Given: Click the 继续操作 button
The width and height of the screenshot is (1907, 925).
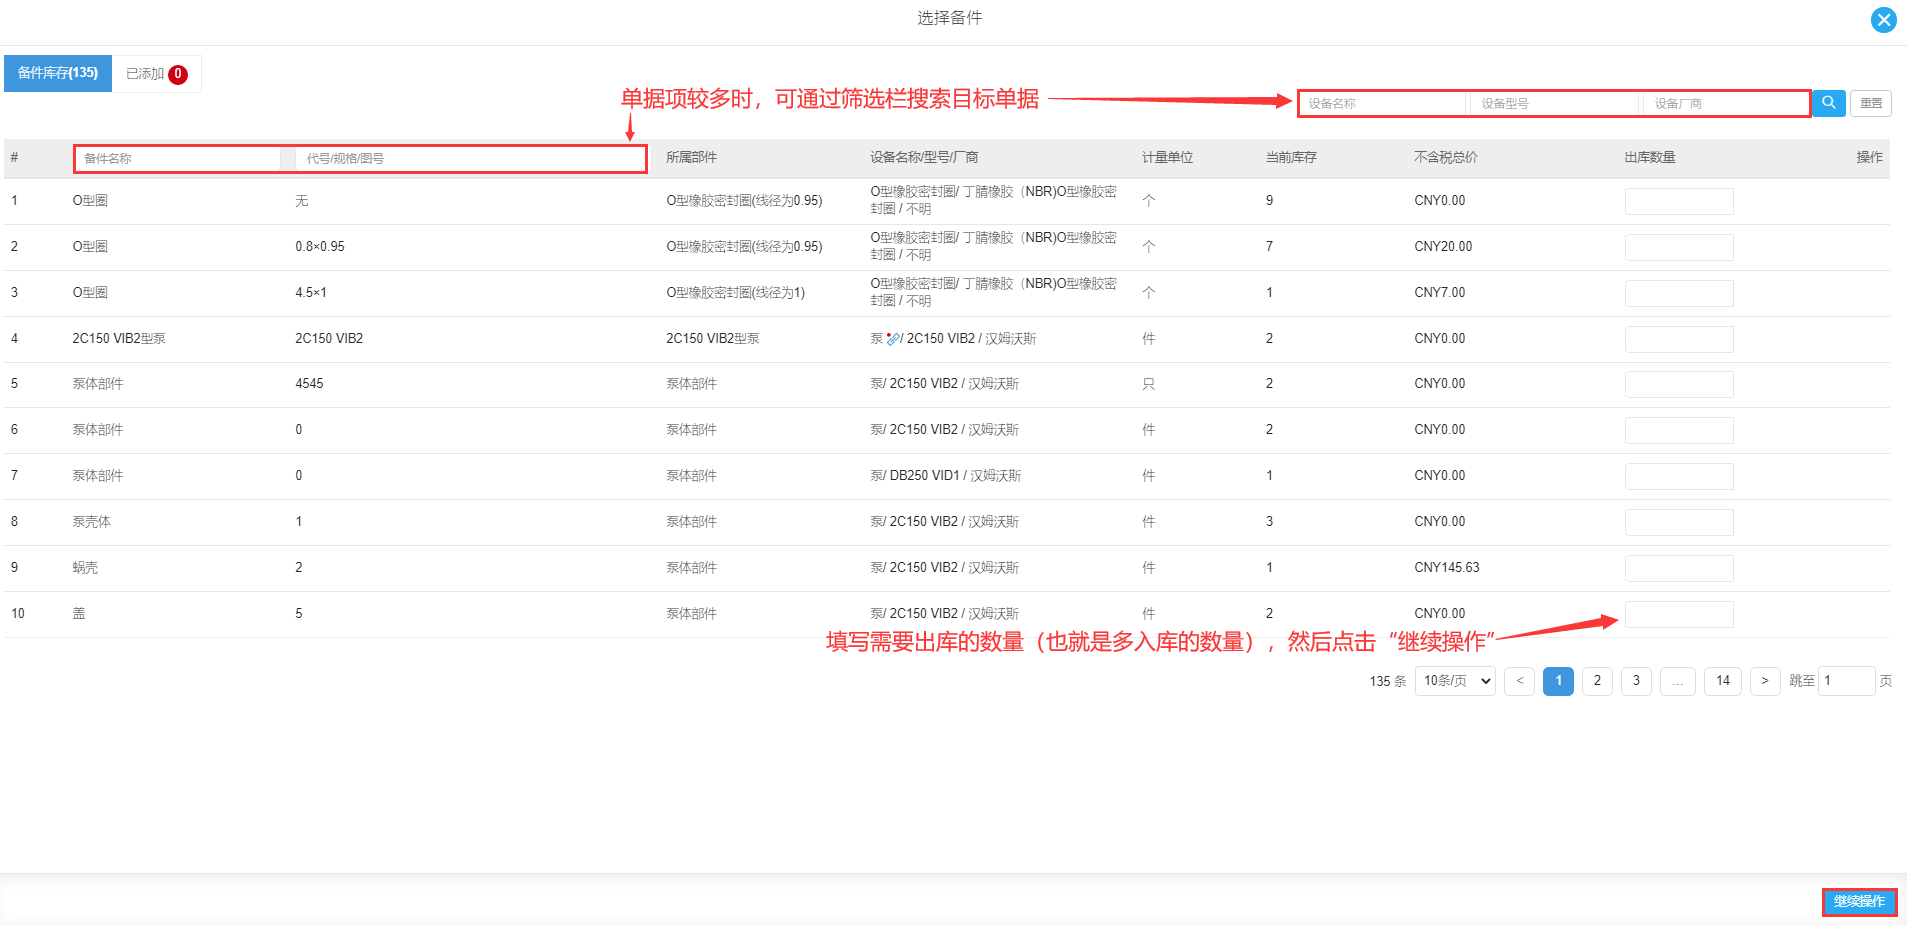Looking at the screenshot, I should click(1859, 902).
